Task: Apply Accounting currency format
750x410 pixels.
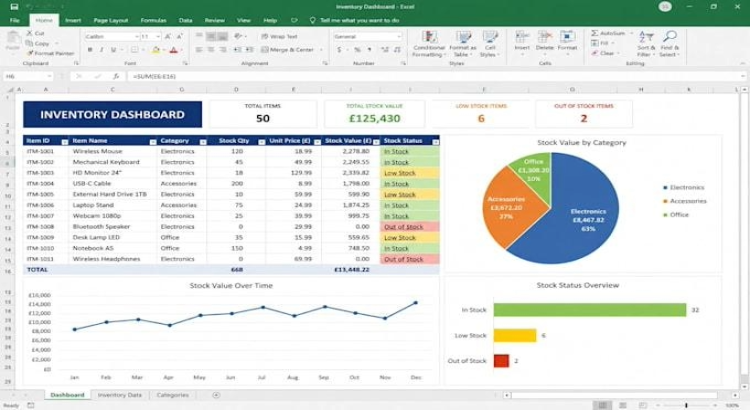Action: pyautogui.click(x=339, y=50)
